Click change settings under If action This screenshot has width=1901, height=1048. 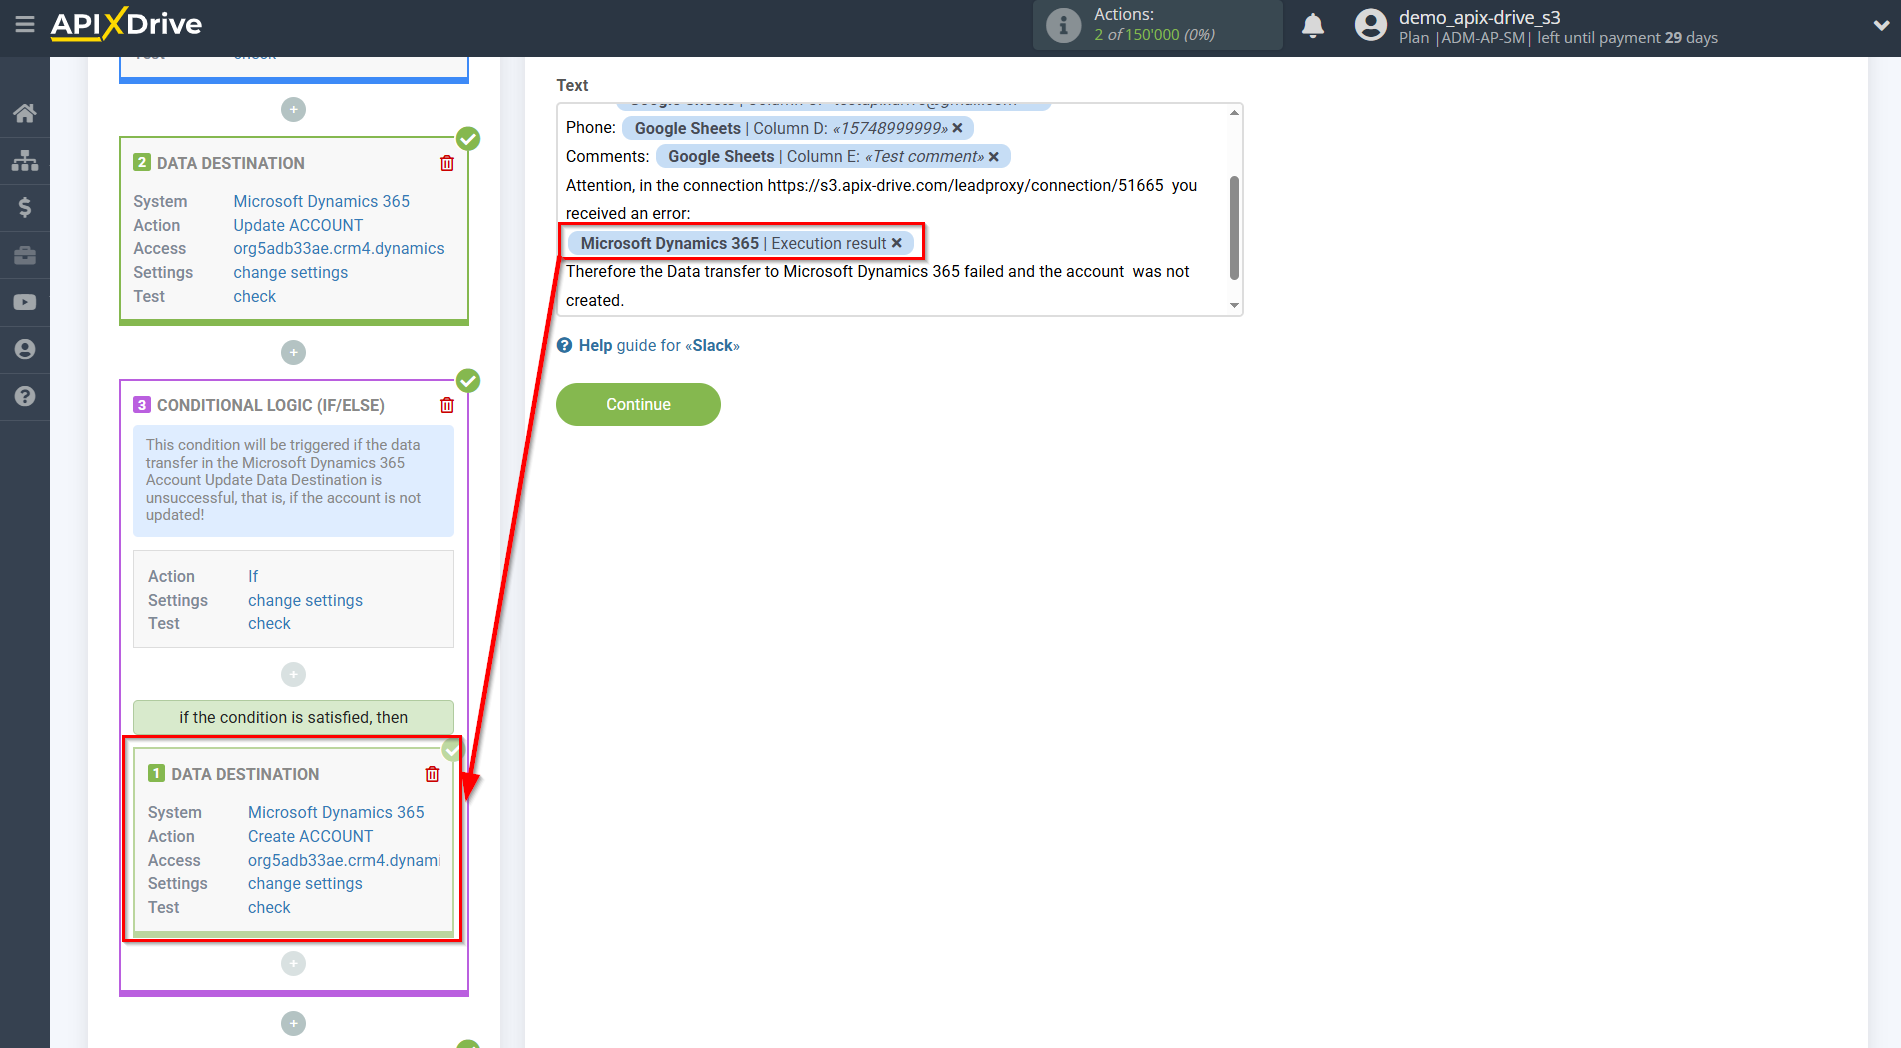(x=305, y=600)
